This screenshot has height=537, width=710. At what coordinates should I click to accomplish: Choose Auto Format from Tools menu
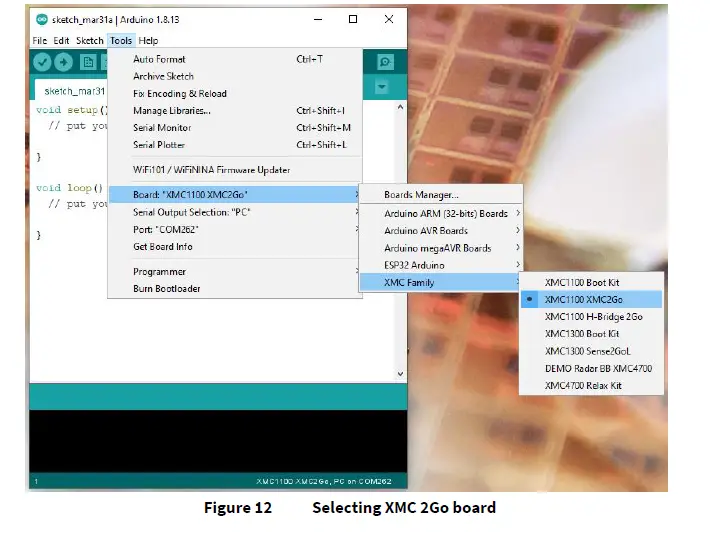[235, 59]
